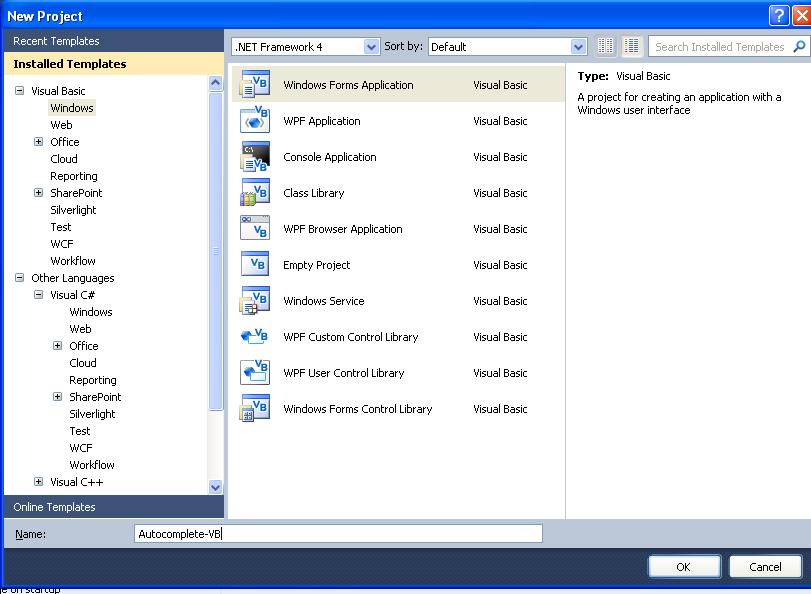Image resolution: width=811 pixels, height=594 pixels.
Task: Click the WPF Application template icon
Action: click(254, 121)
